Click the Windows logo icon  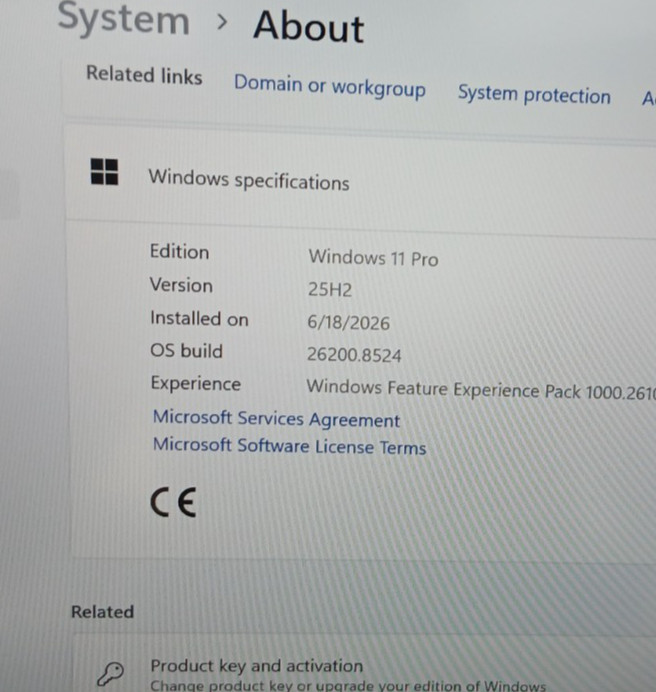coord(104,172)
